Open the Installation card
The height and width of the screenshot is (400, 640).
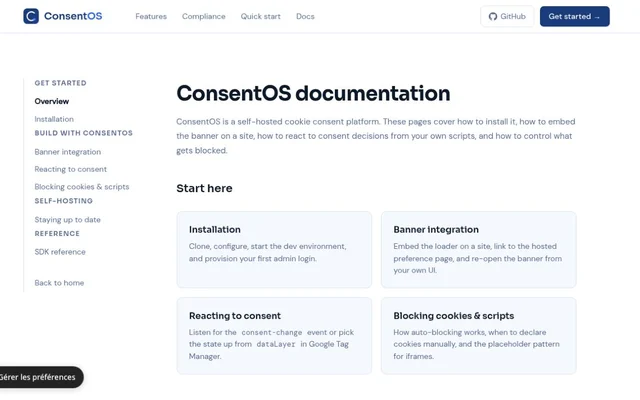tap(274, 249)
